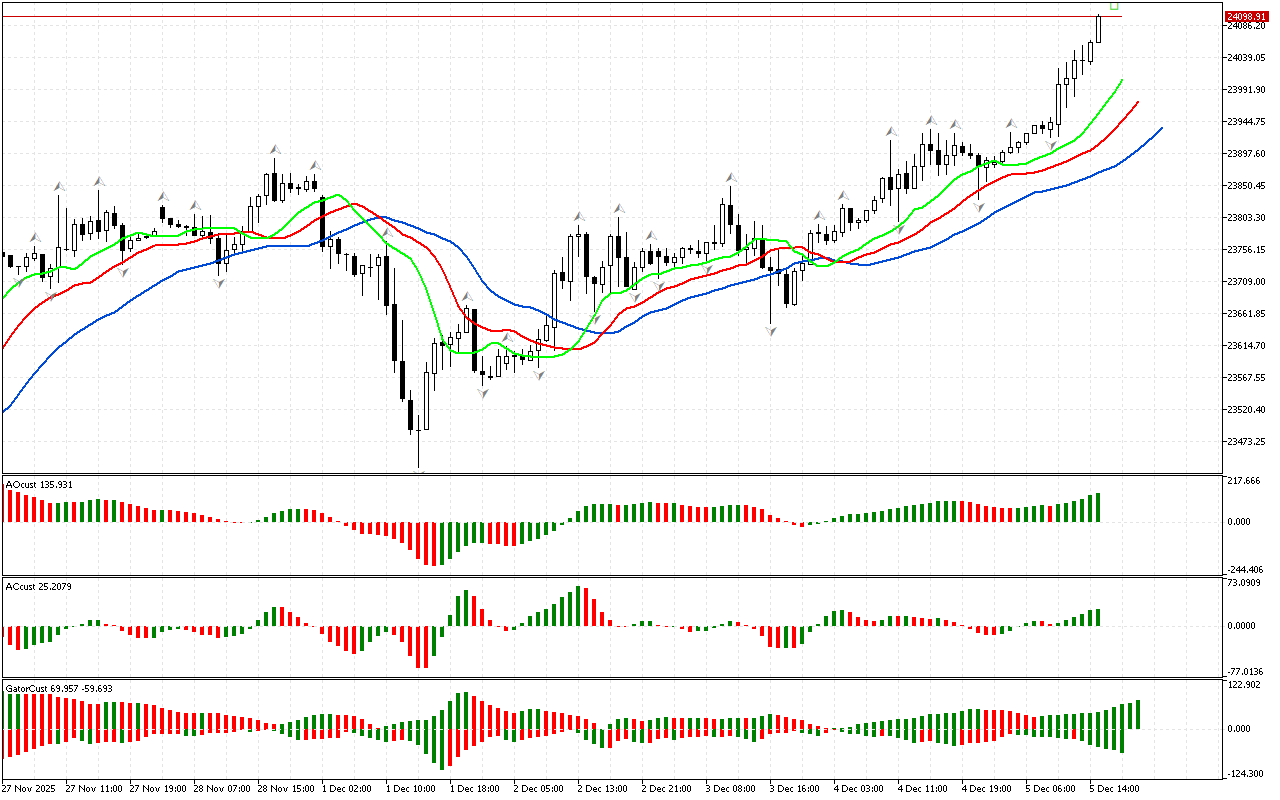Click the -124.300 Gator scale value
The width and height of the screenshot is (1280, 800).
point(1244,774)
